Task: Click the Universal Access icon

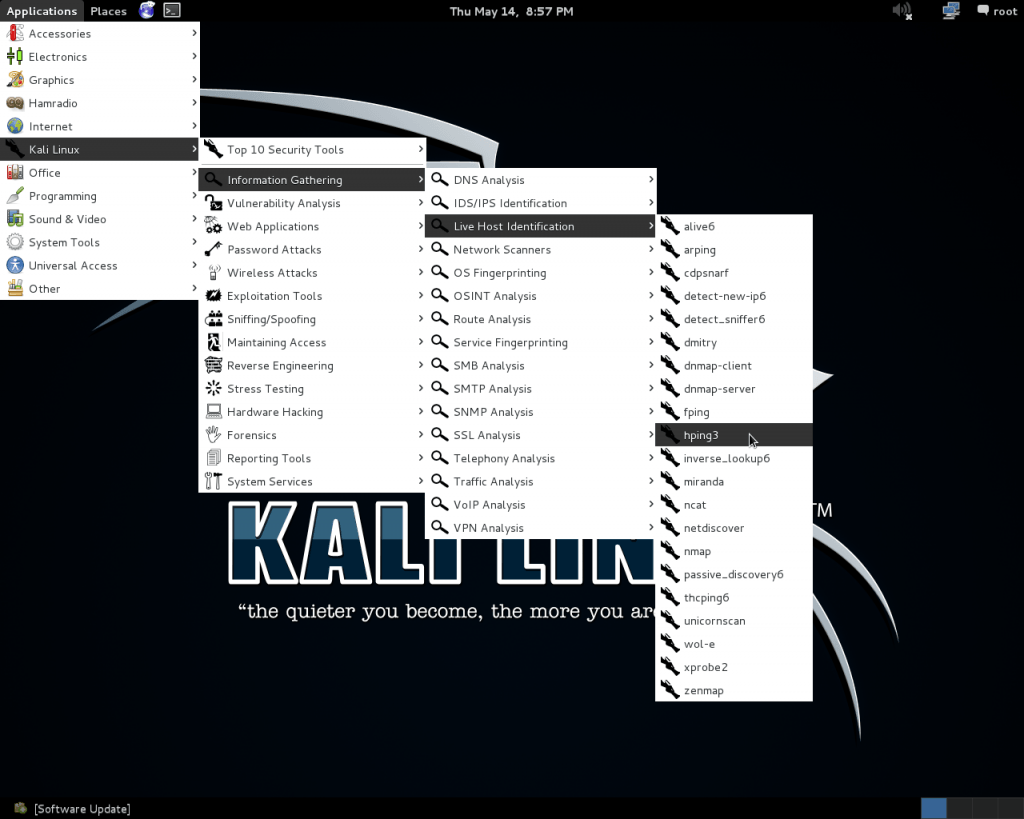Action: click(15, 265)
